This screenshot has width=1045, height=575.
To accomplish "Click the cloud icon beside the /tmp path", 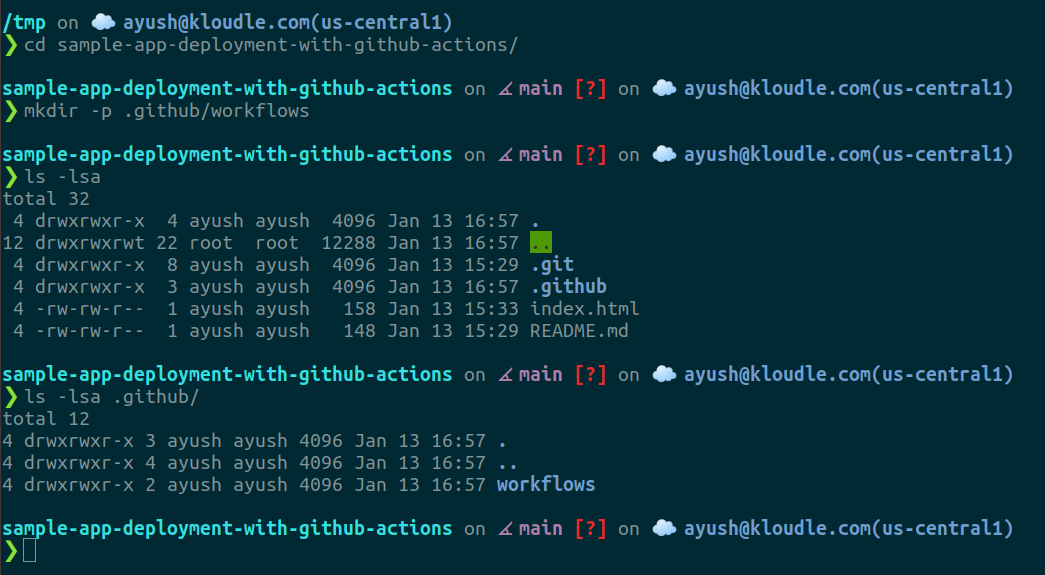I will click(x=103, y=22).
